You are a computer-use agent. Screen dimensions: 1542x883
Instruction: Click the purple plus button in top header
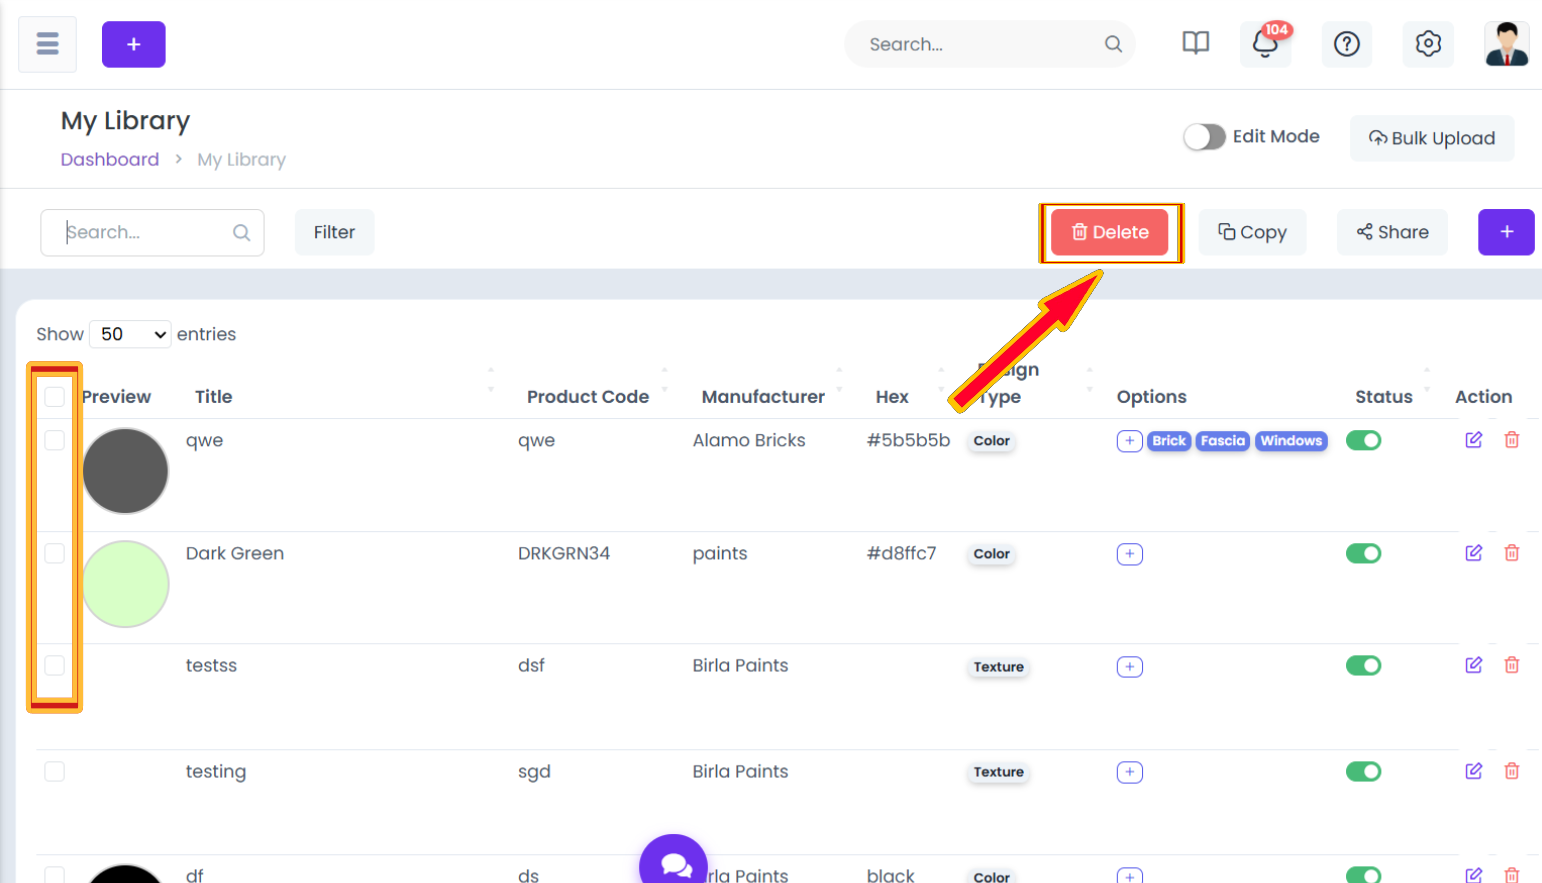pos(133,44)
